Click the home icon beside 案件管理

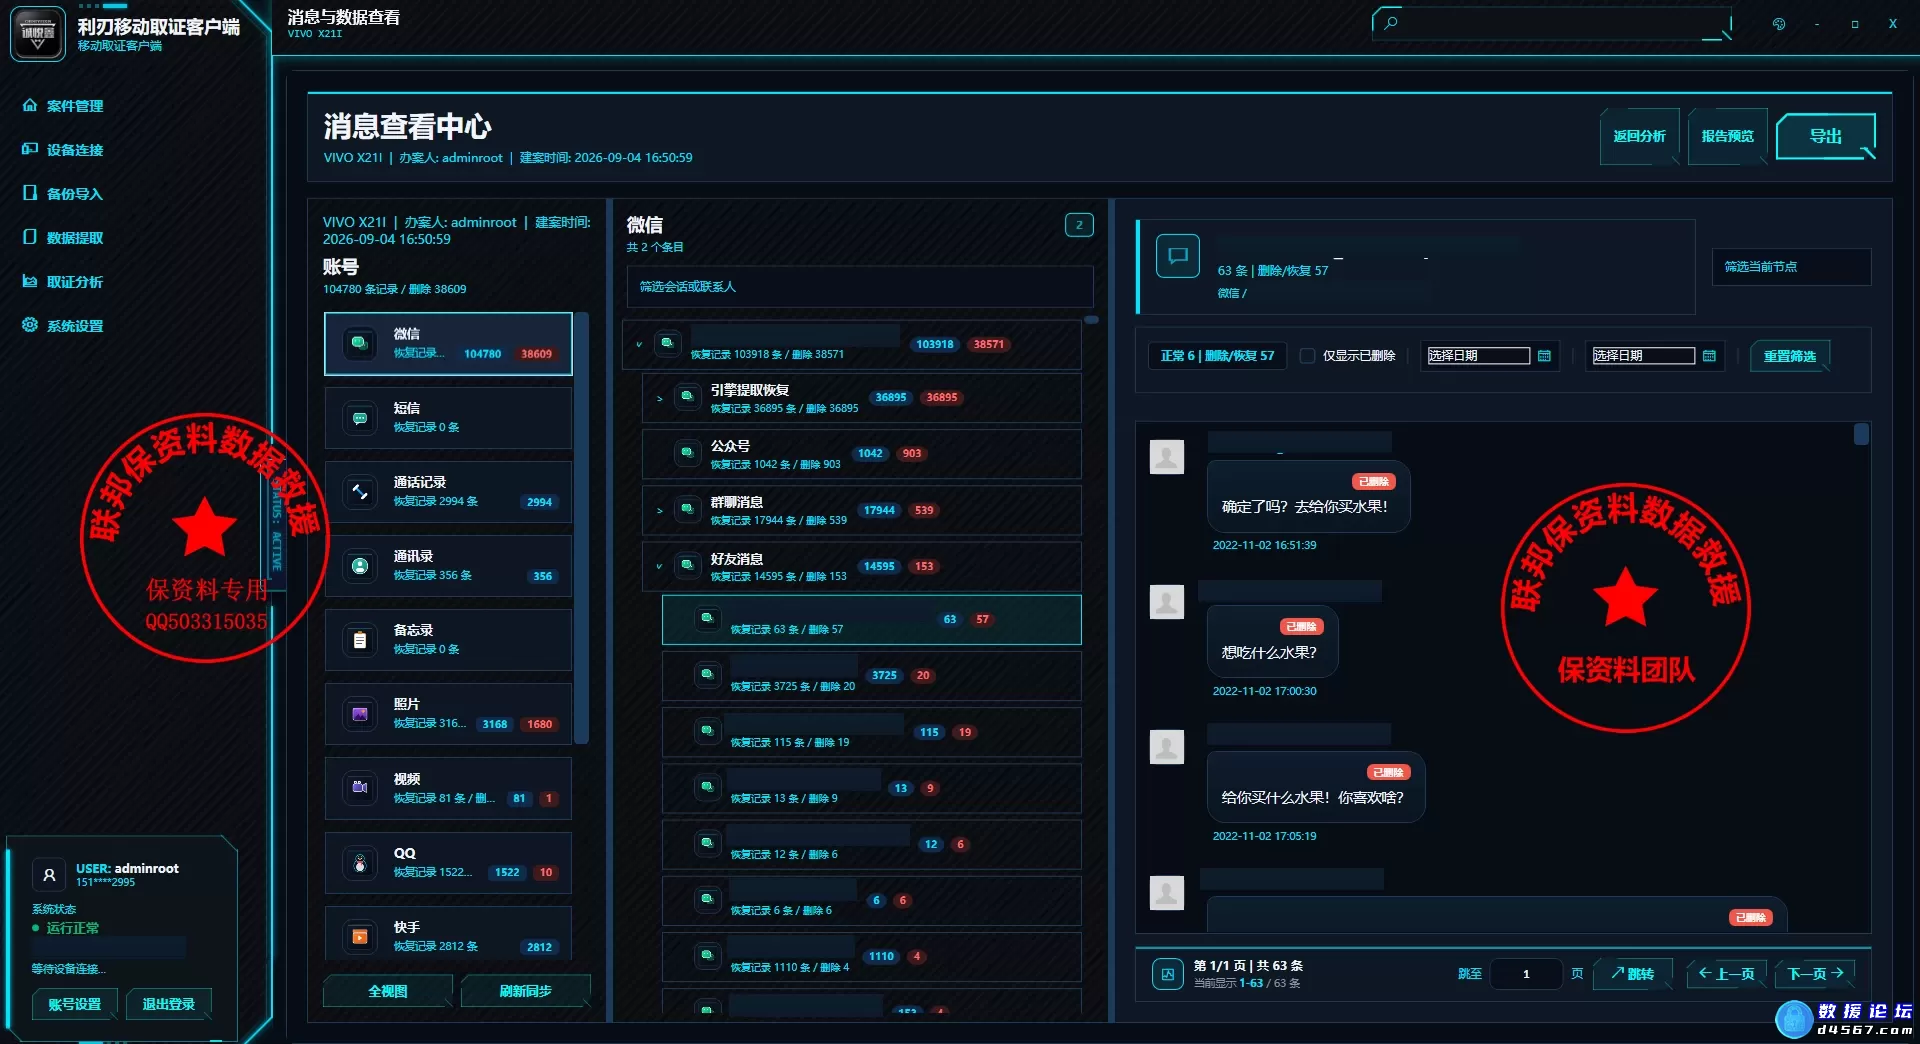[30, 105]
